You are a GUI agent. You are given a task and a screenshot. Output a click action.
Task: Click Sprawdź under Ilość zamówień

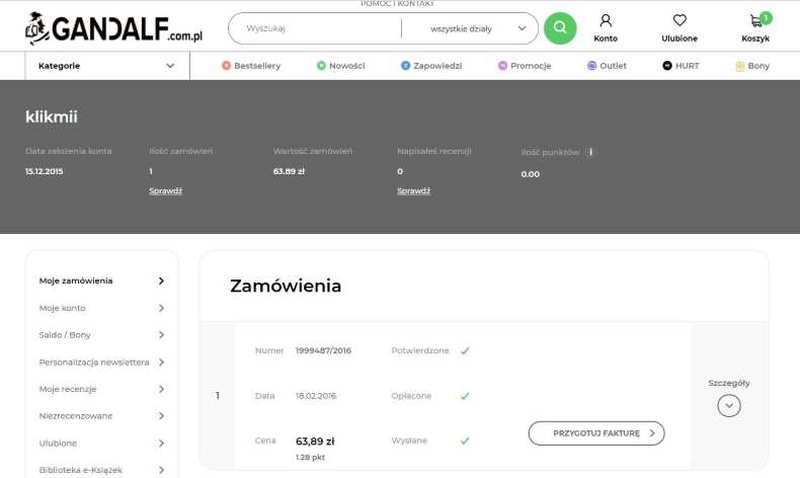(x=166, y=191)
